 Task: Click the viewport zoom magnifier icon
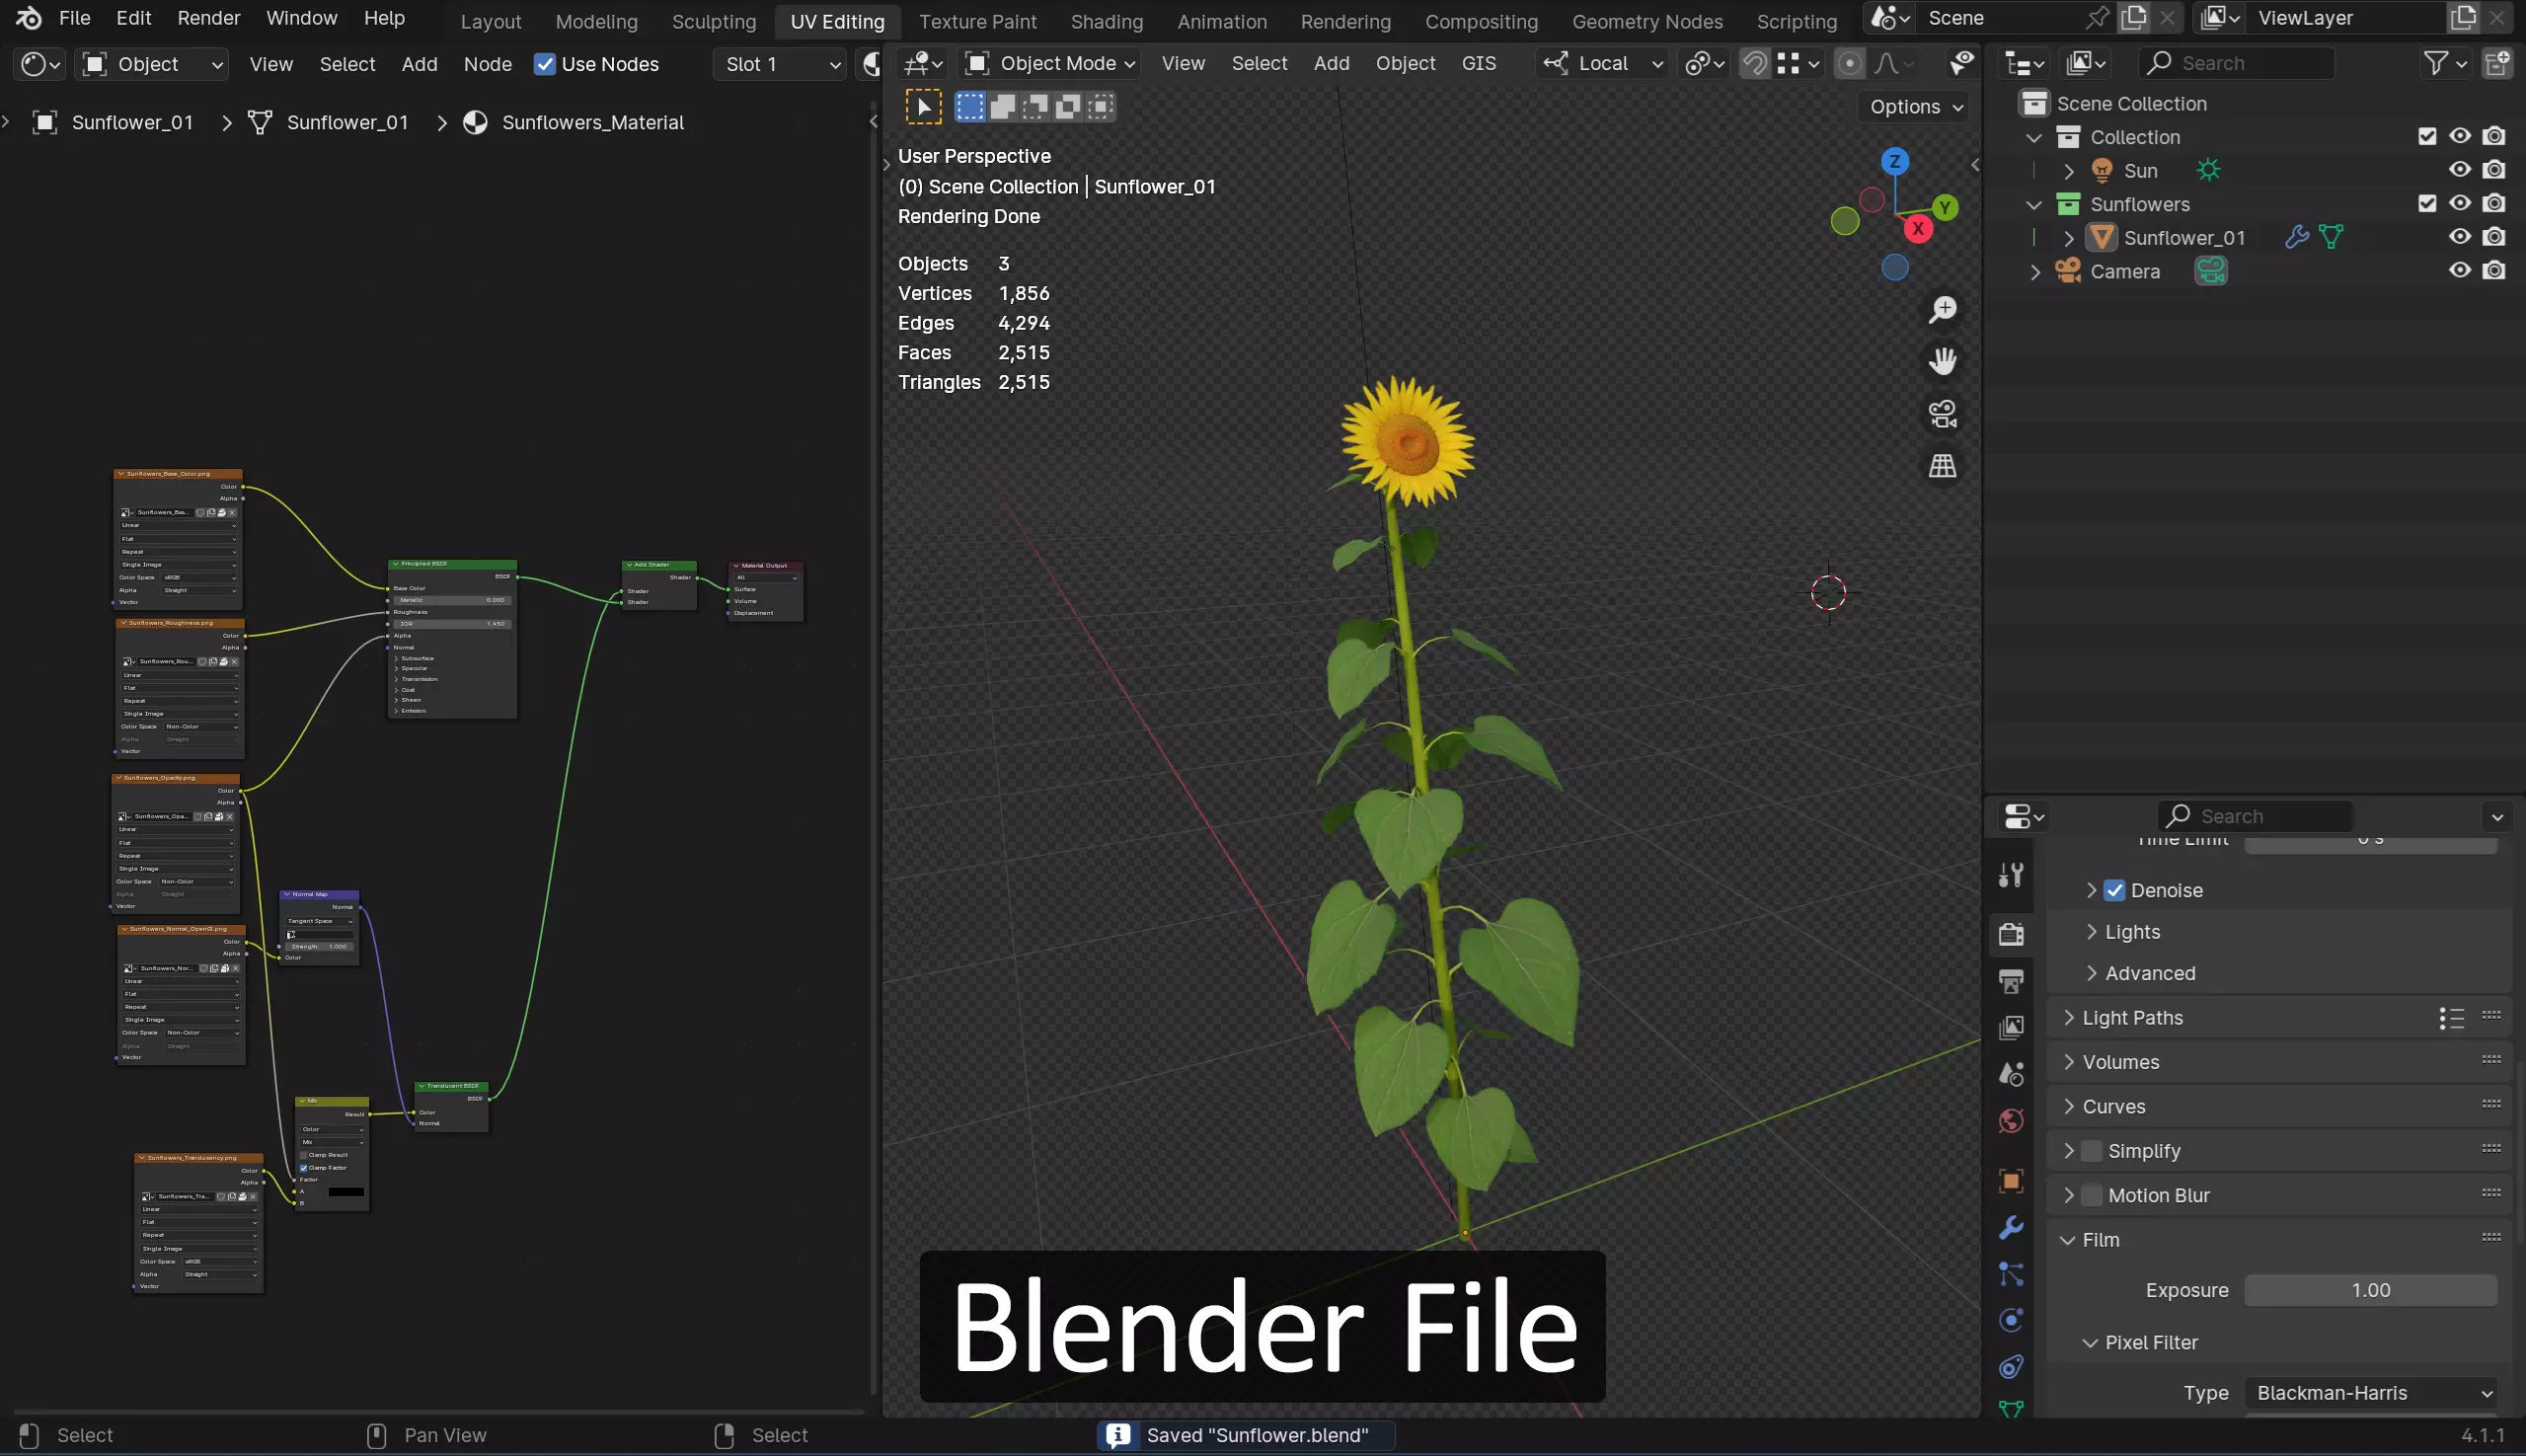point(1942,310)
